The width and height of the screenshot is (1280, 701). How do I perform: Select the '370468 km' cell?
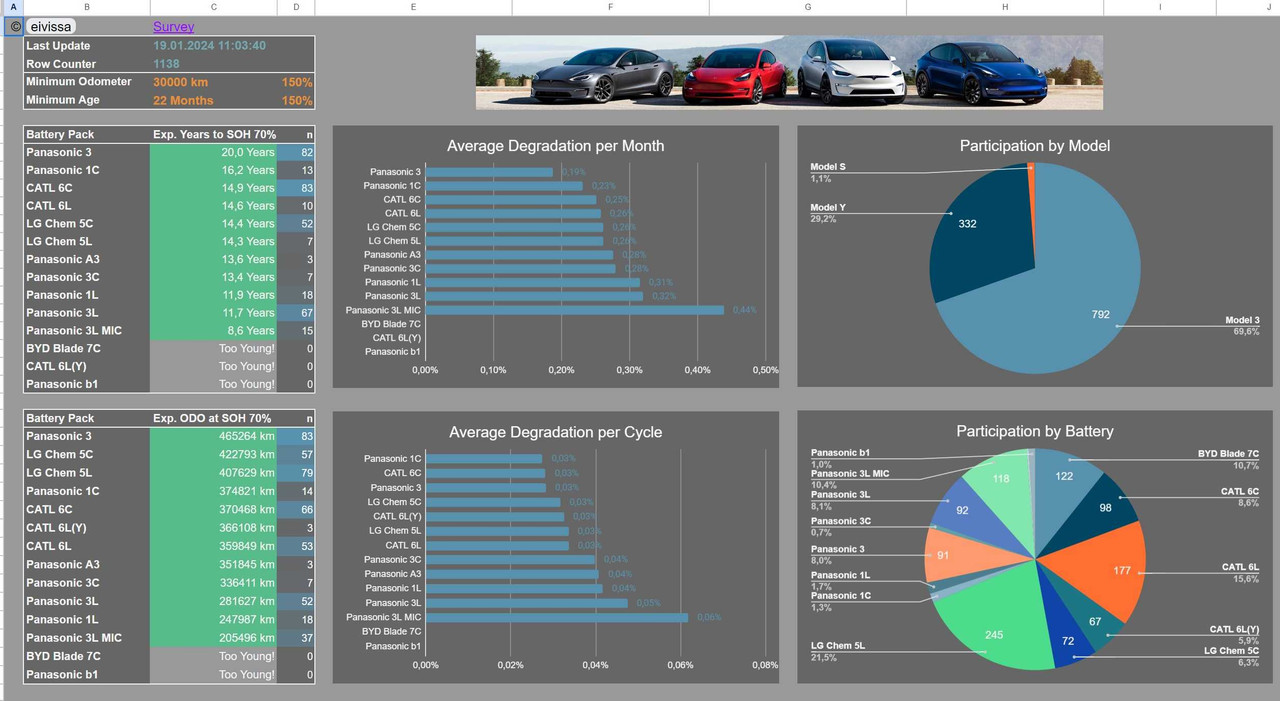click(x=213, y=509)
